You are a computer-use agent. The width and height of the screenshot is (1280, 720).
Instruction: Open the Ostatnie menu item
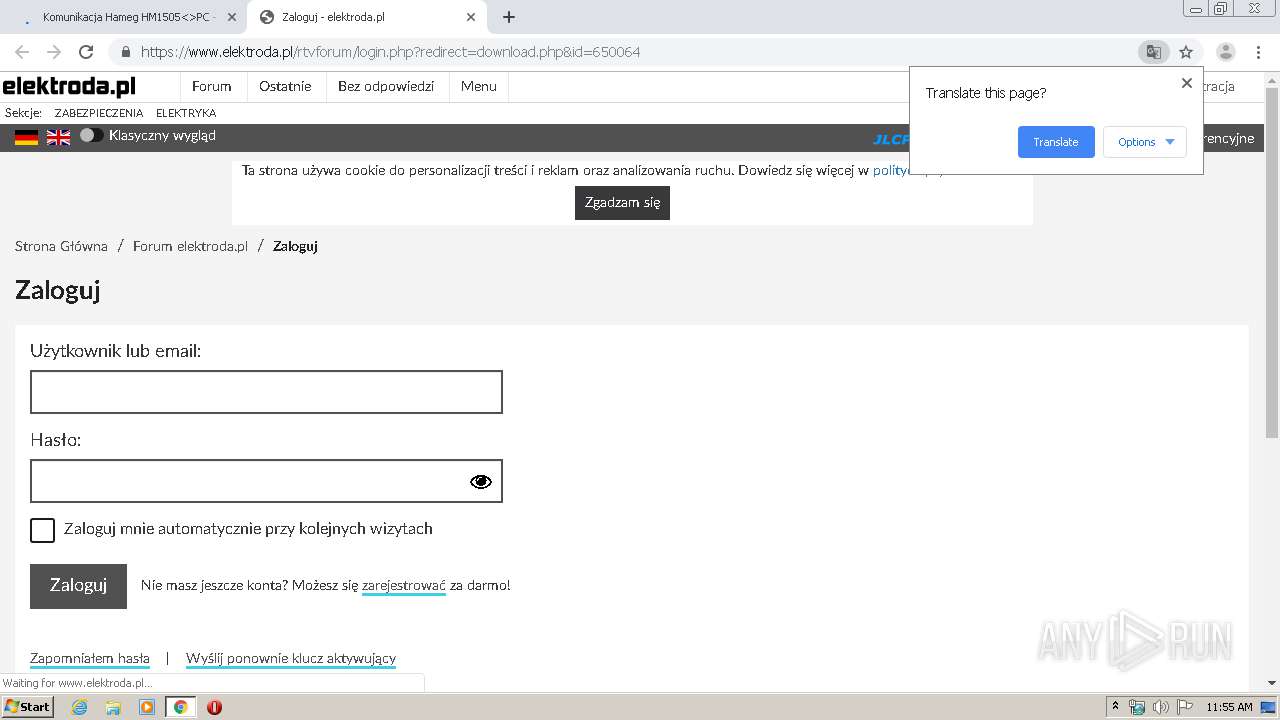(285, 87)
